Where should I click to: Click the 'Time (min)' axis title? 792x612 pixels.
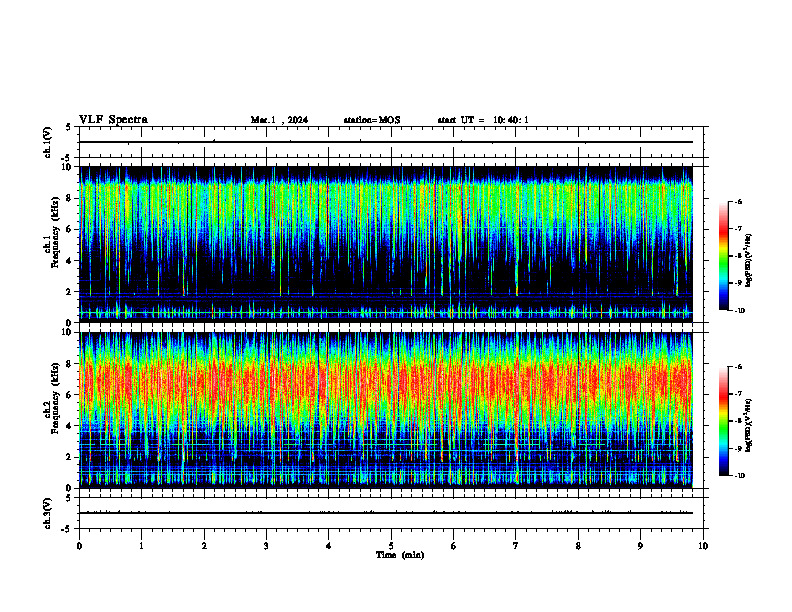pyautogui.click(x=400, y=555)
